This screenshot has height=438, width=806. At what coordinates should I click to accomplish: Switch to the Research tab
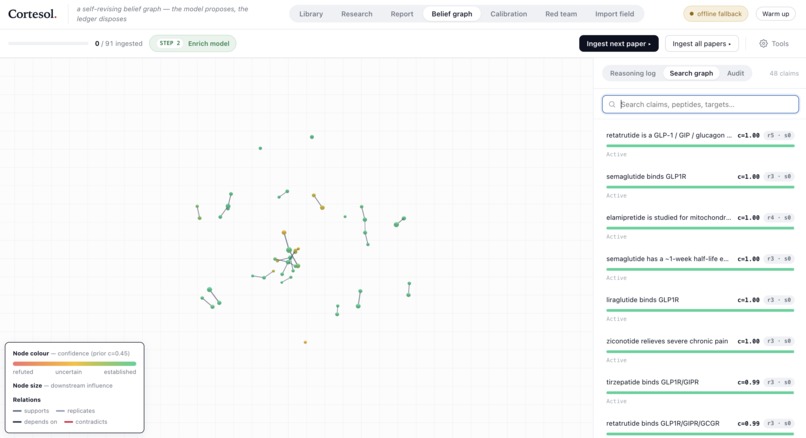(357, 14)
